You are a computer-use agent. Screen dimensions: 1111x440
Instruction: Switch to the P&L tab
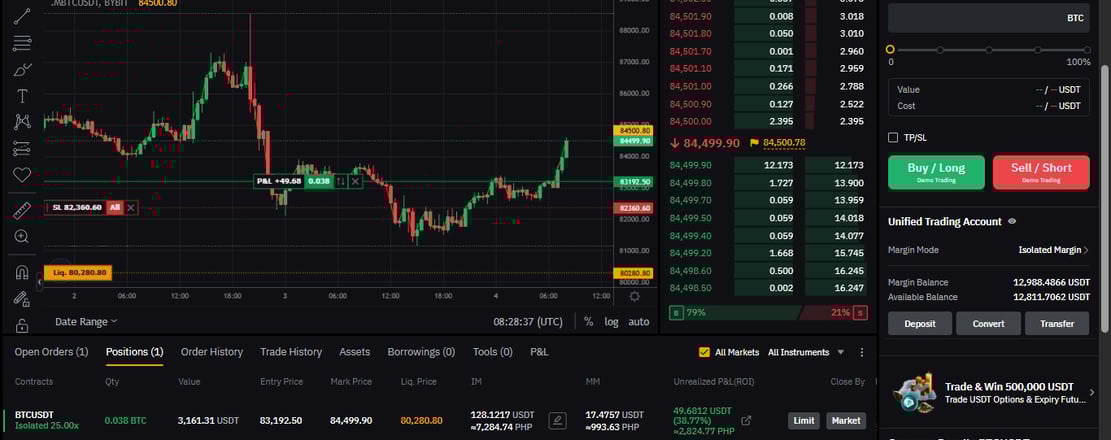point(539,352)
